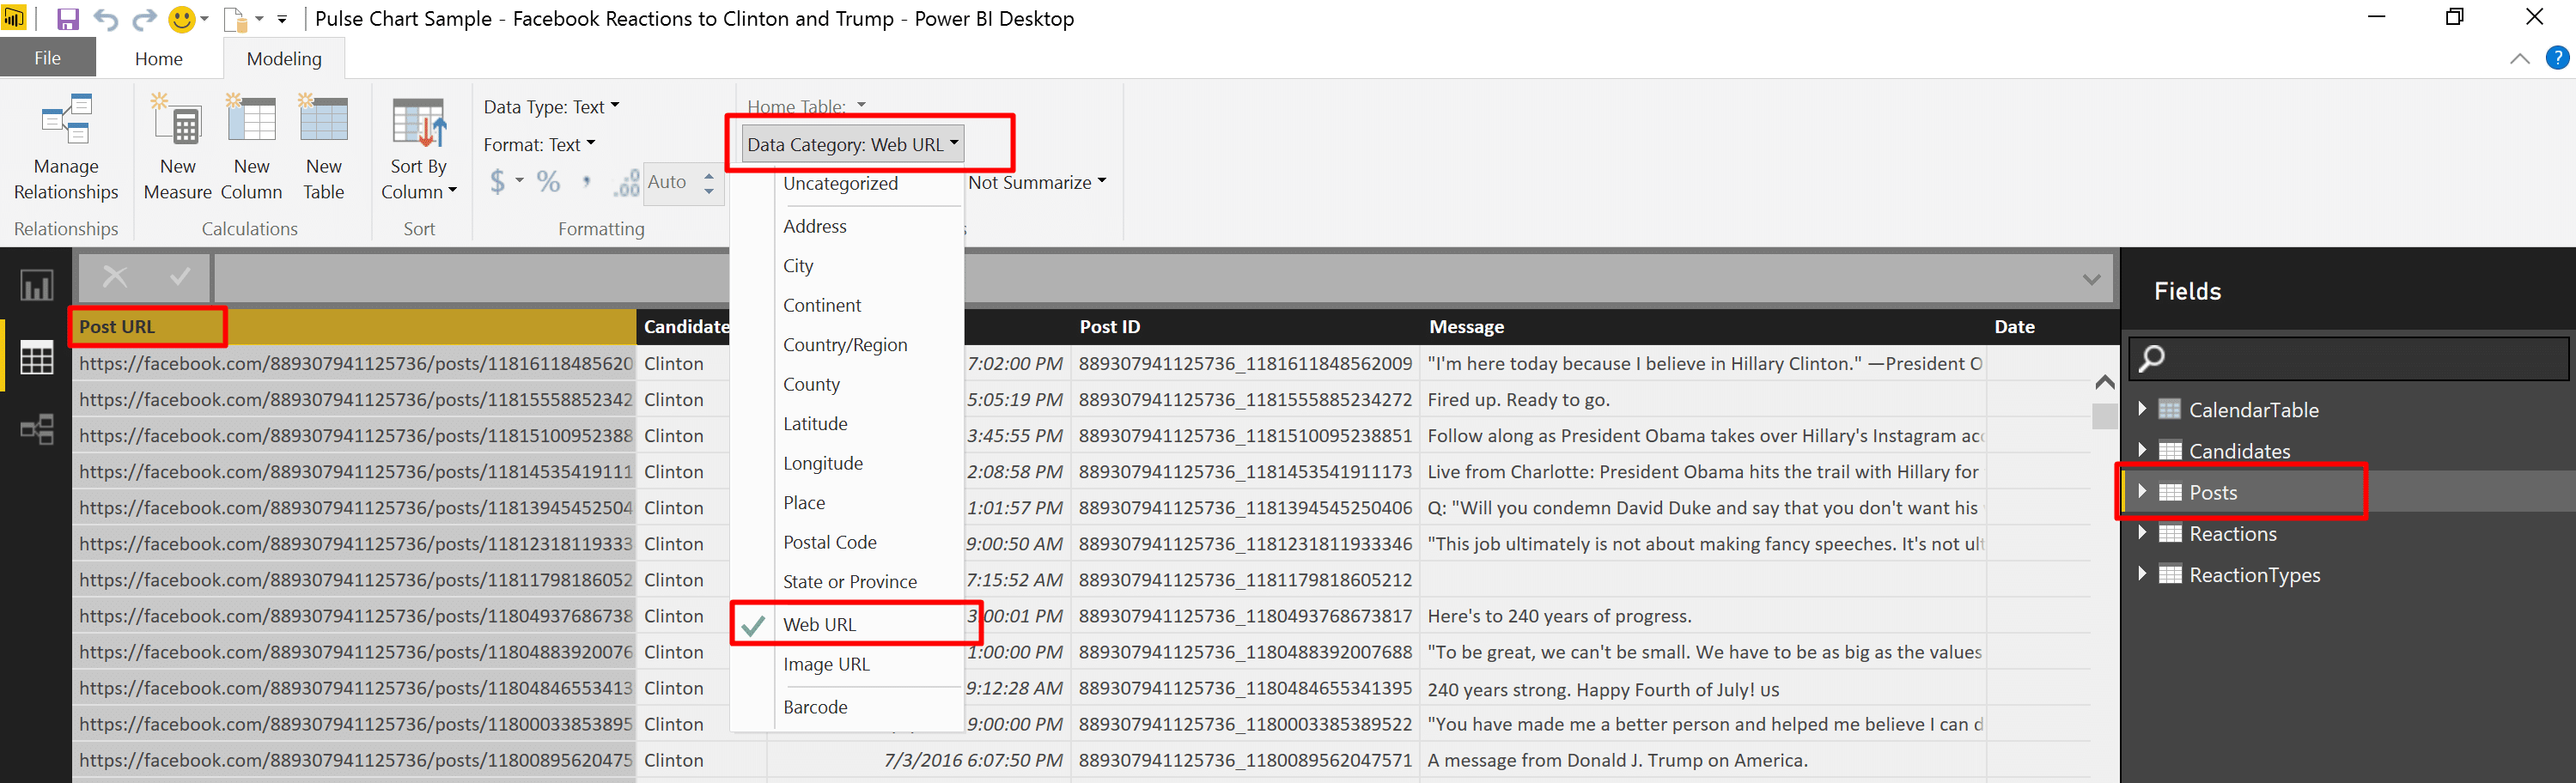Expand the Candidates table
Image resolution: width=2576 pixels, height=783 pixels.
point(2142,450)
